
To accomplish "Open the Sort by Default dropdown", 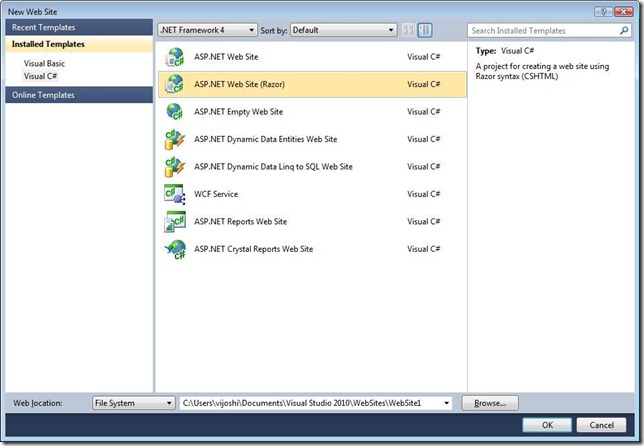I will pyautogui.click(x=343, y=30).
